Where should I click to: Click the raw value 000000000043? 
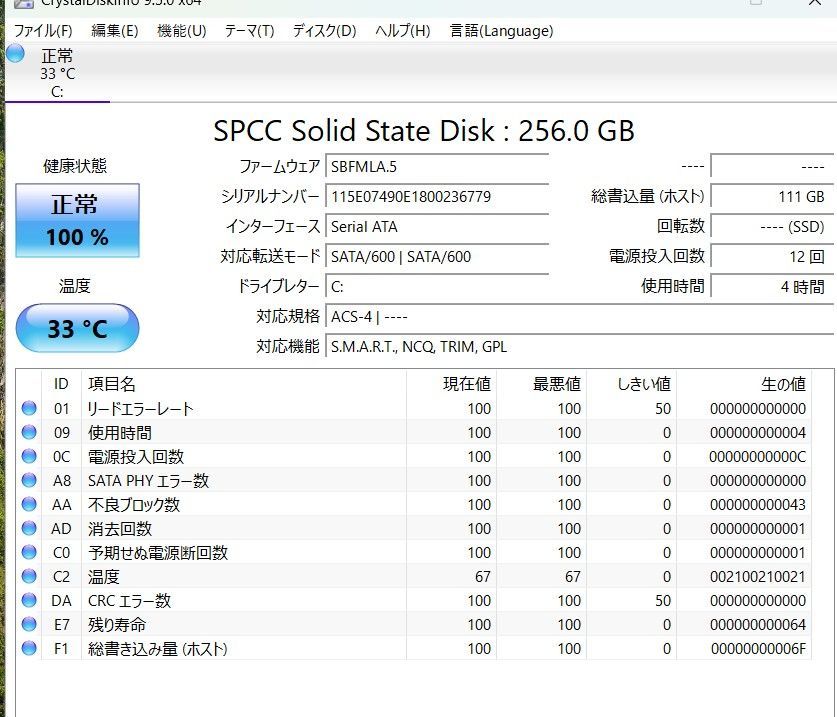click(758, 505)
